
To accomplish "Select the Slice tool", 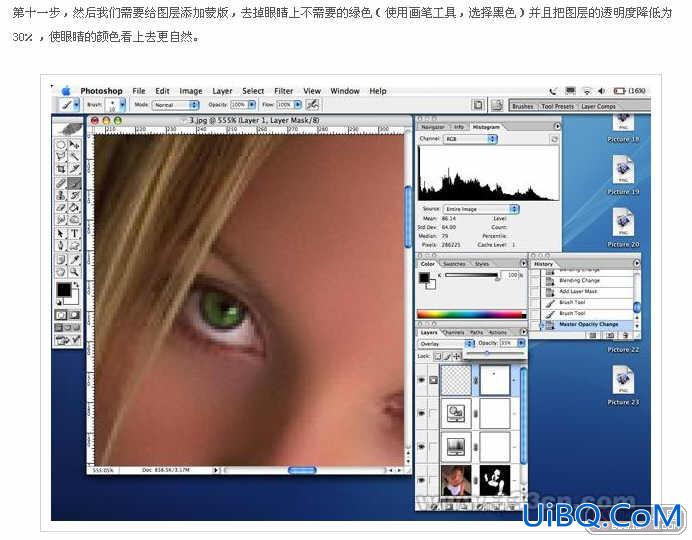I will [x=74, y=169].
